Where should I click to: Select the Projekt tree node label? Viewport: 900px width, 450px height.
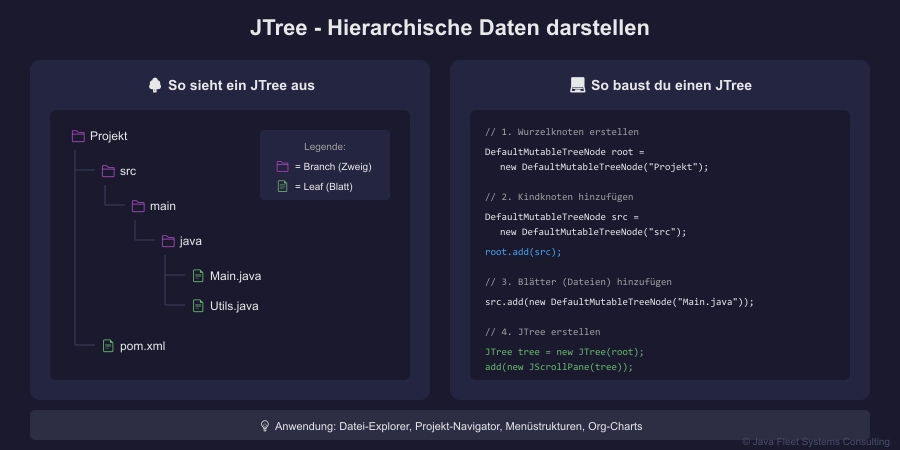(x=109, y=136)
